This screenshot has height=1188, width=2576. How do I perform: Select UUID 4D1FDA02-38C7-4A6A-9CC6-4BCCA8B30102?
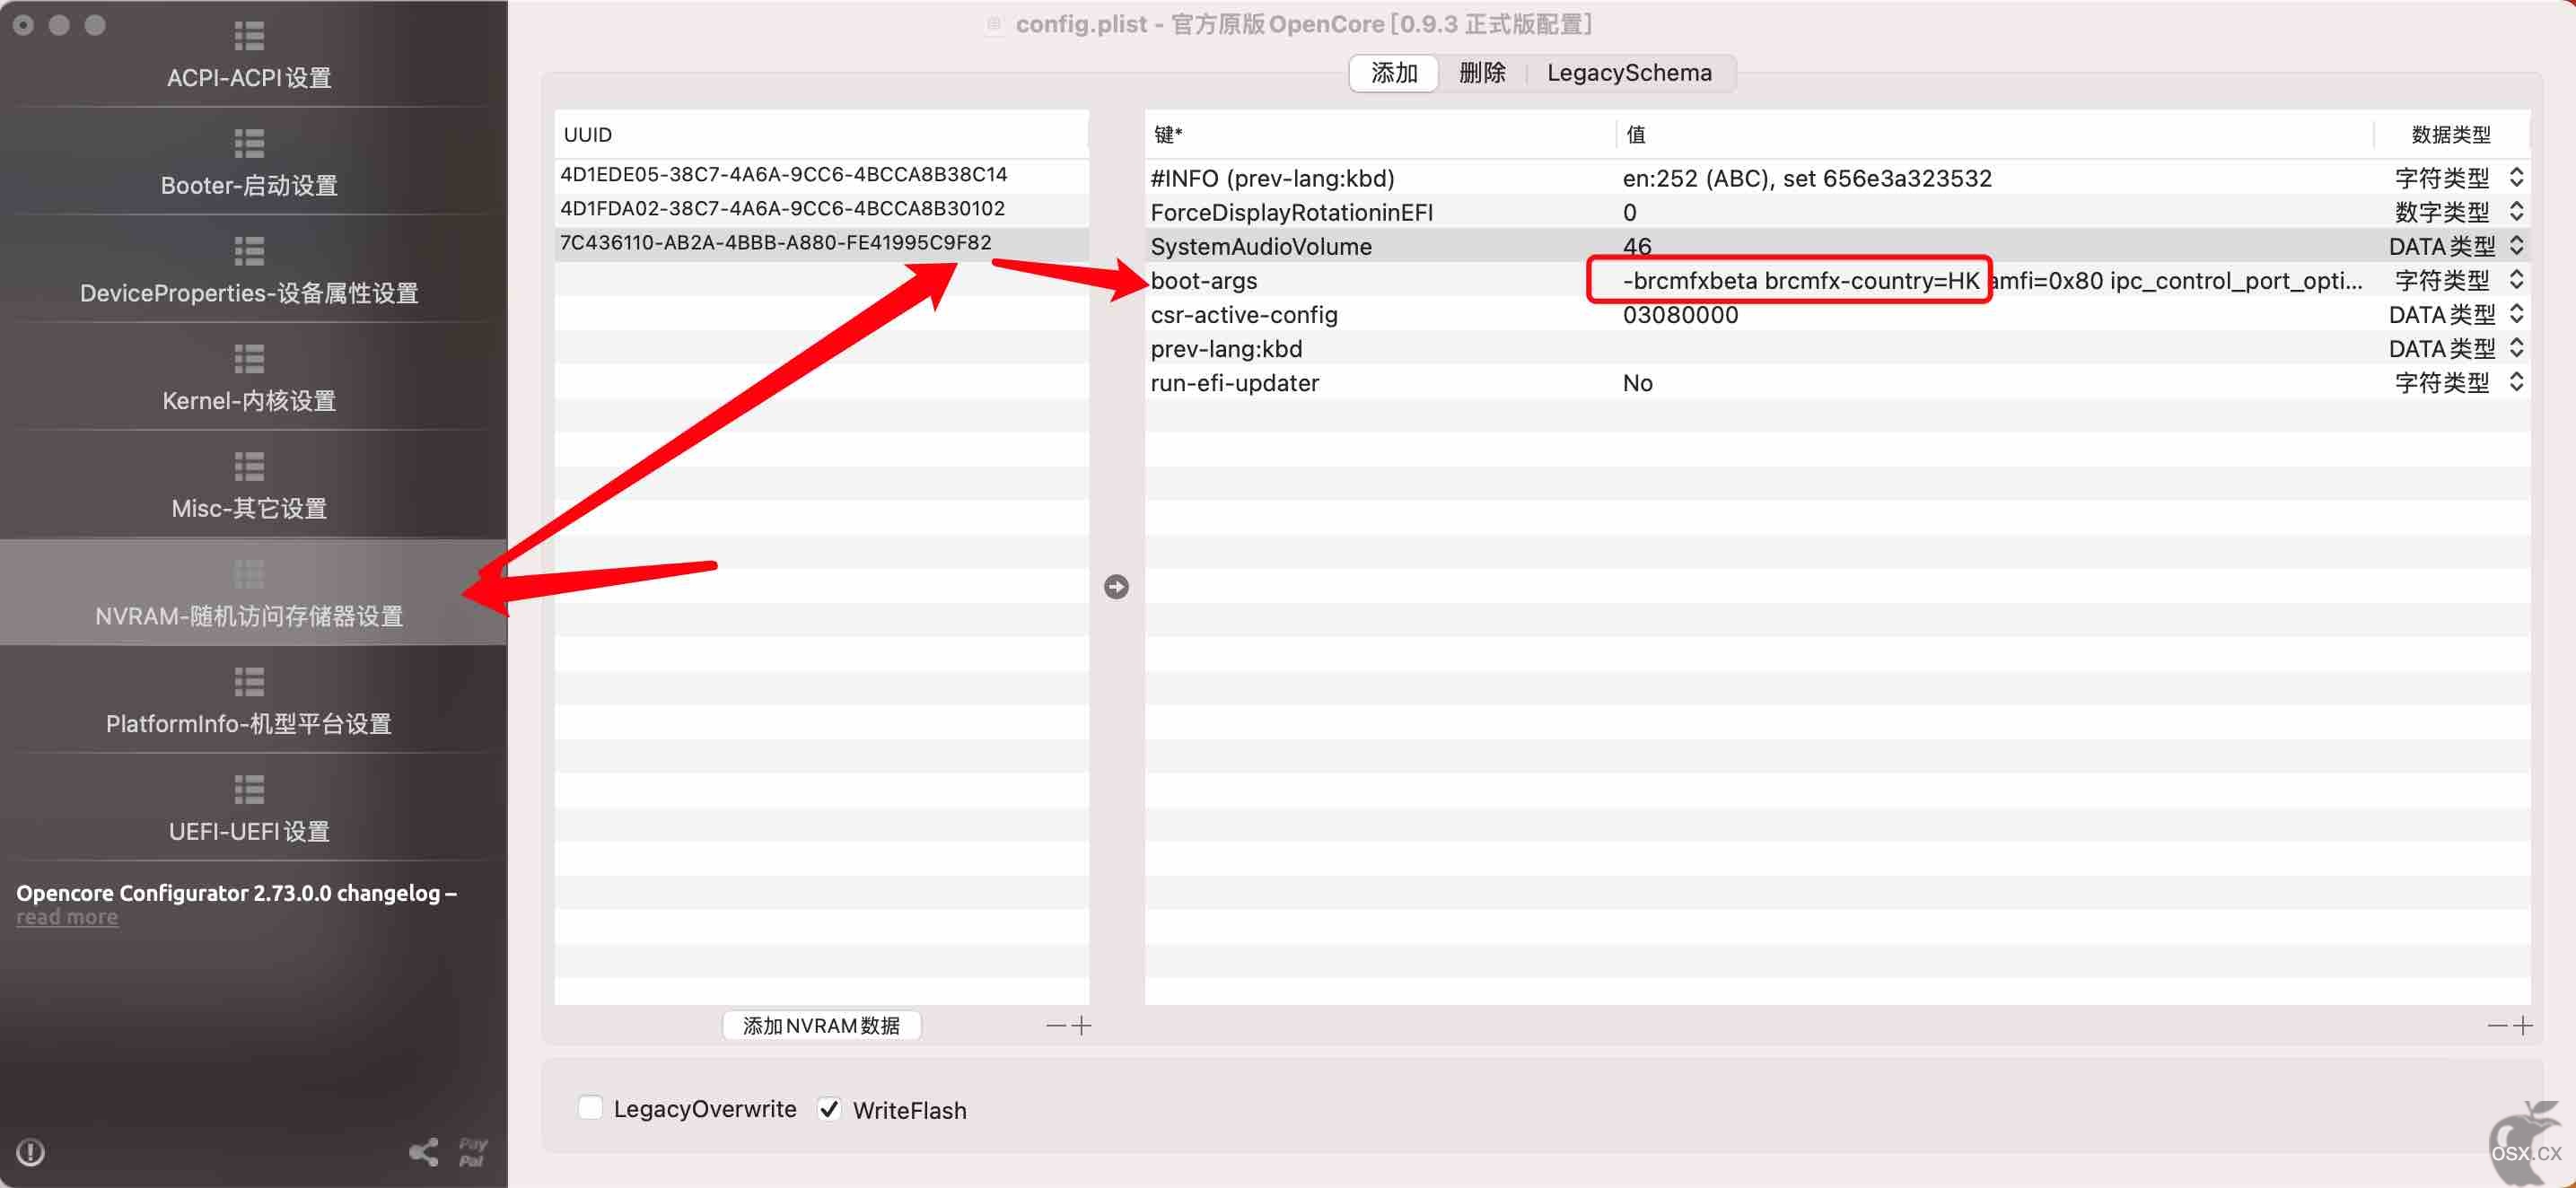[821, 208]
